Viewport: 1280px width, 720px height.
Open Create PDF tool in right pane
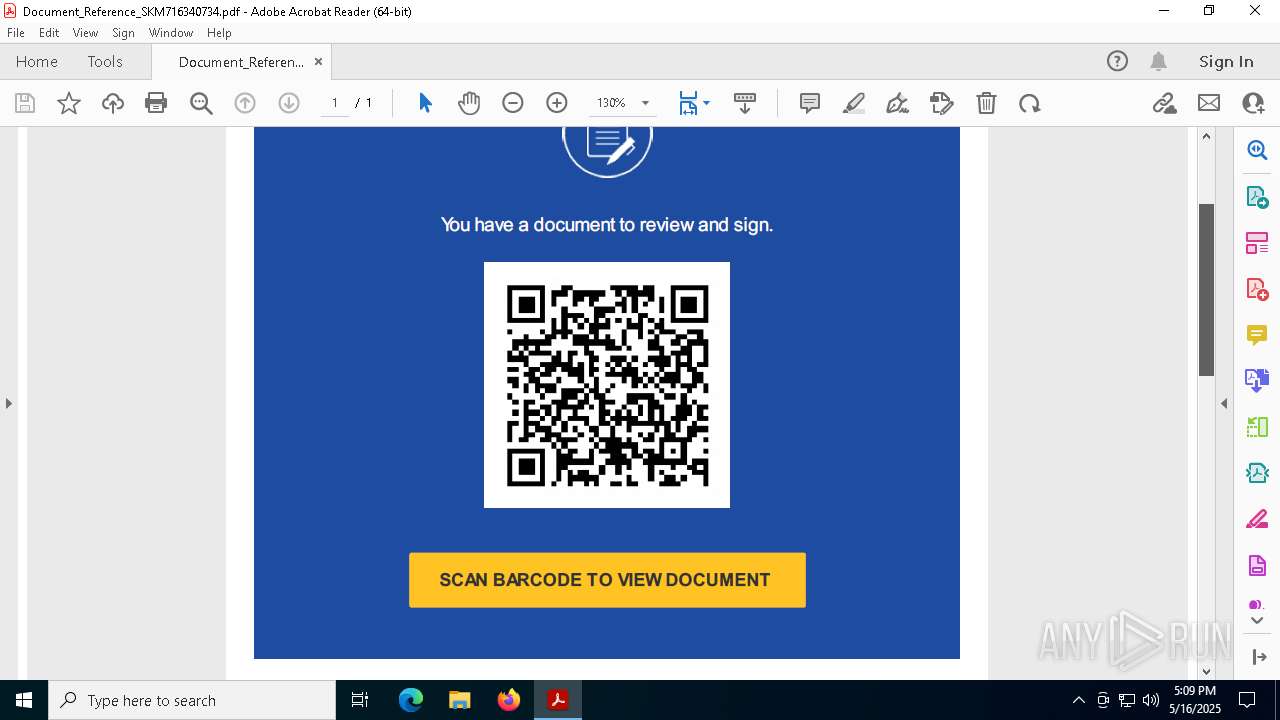[x=1257, y=288]
